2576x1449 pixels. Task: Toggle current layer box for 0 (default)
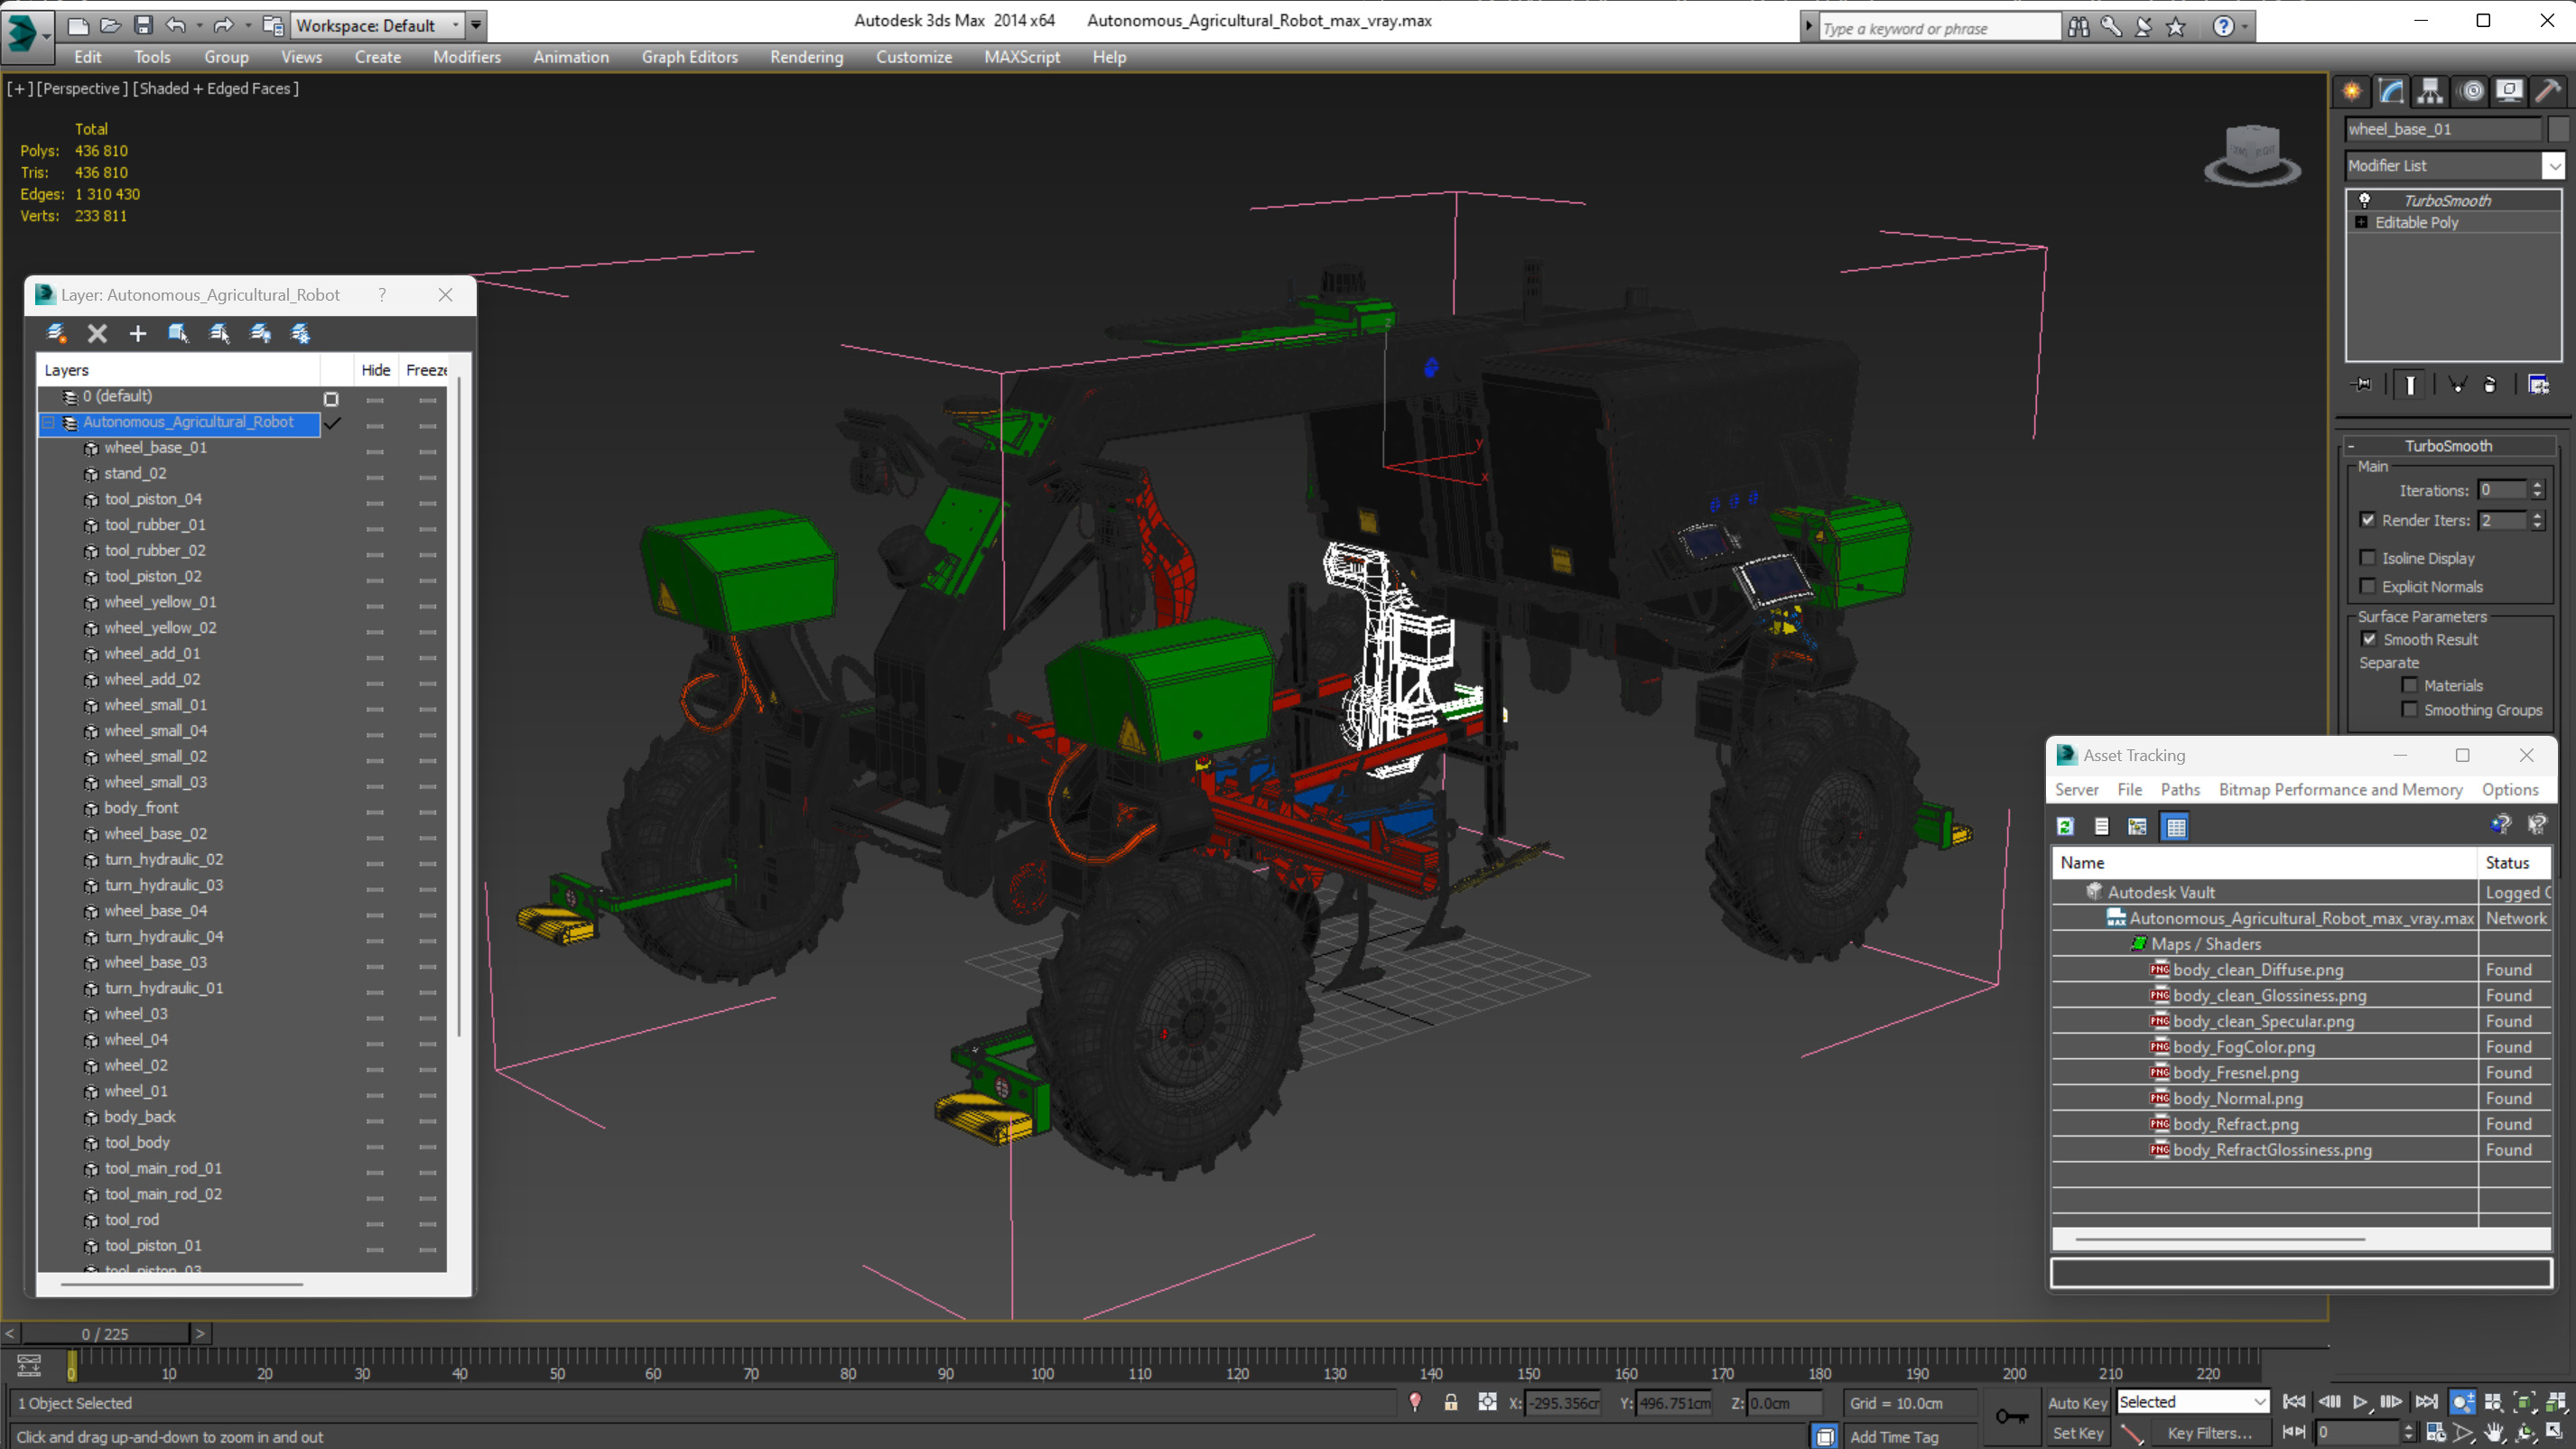pyautogui.click(x=331, y=398)
